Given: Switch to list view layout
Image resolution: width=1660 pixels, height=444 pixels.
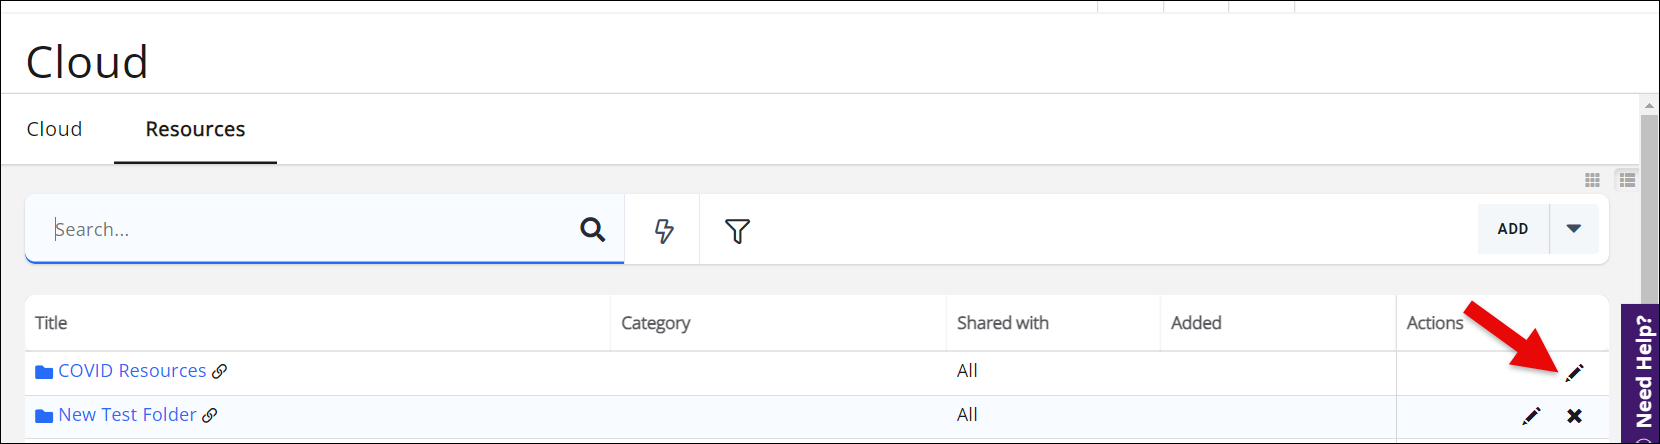Looking at the screenshot, I should pyautogui.click(x=1627, y=180).
